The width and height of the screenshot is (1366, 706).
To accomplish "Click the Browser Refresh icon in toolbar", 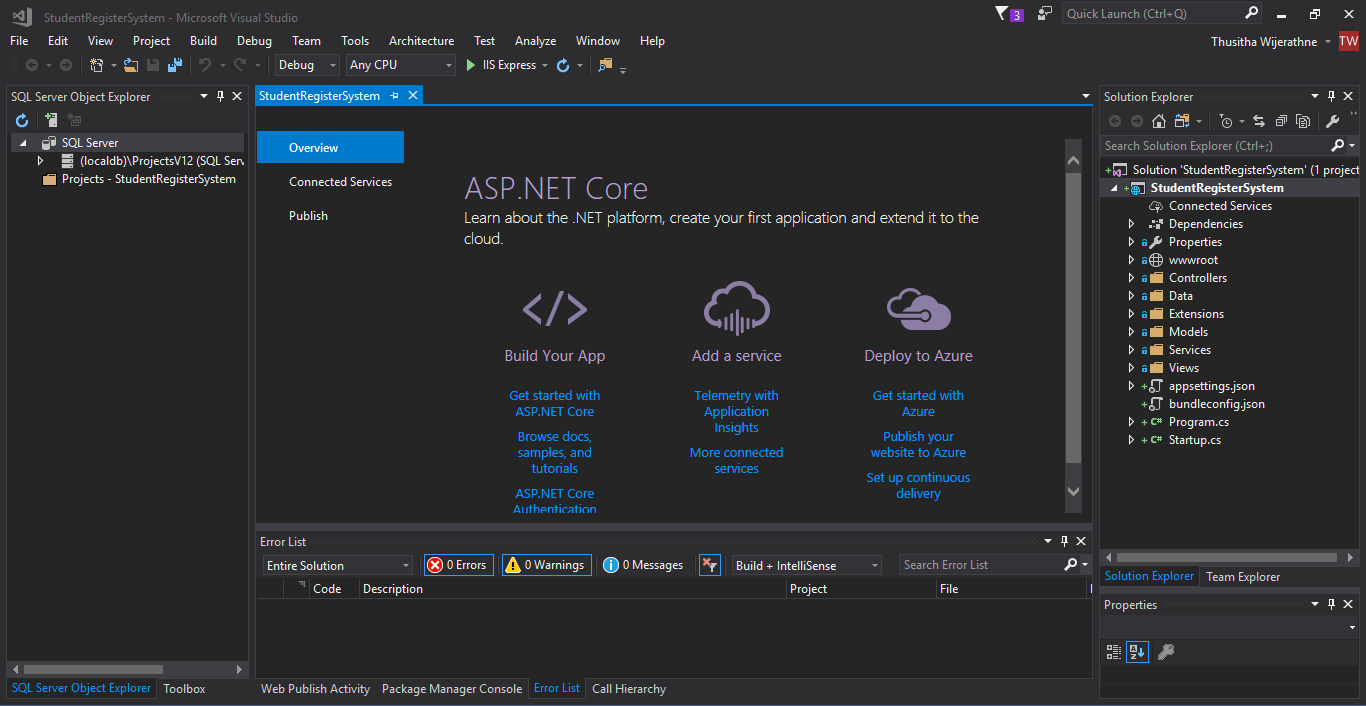I will click(x=563, y=65).
